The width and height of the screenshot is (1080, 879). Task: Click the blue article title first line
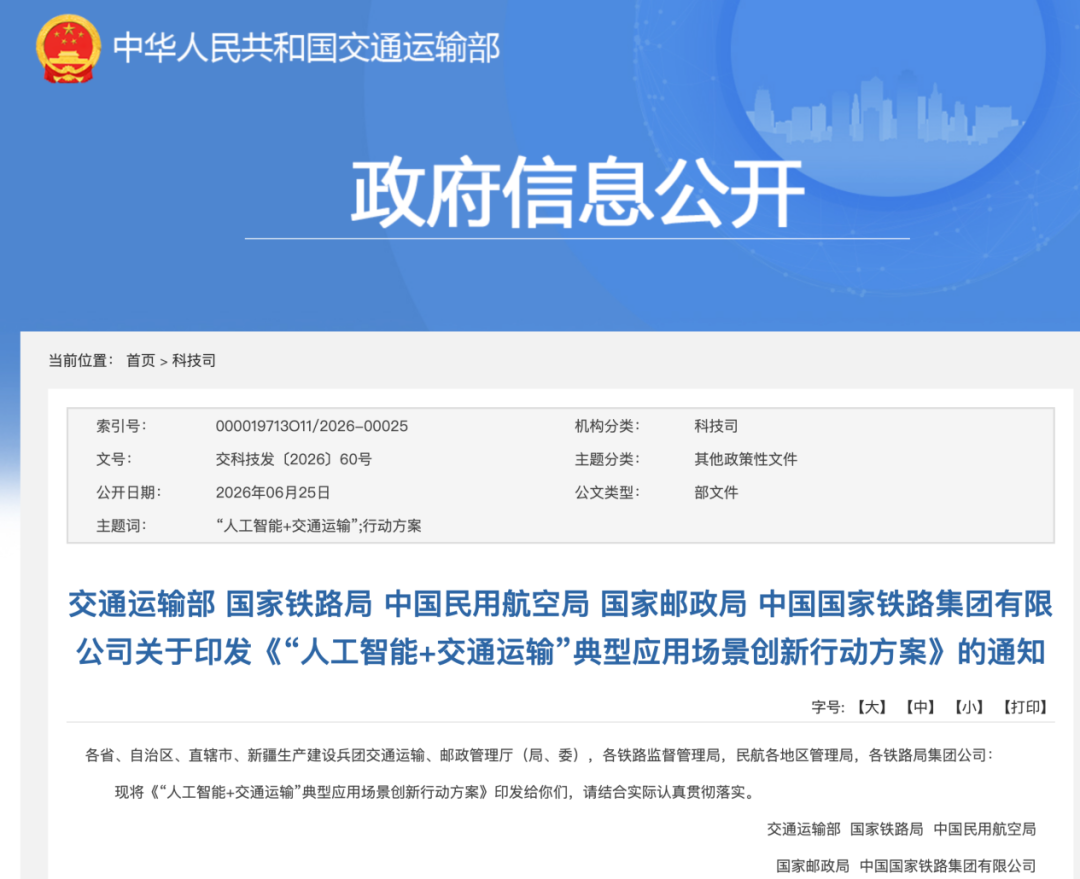click(560, 603)
